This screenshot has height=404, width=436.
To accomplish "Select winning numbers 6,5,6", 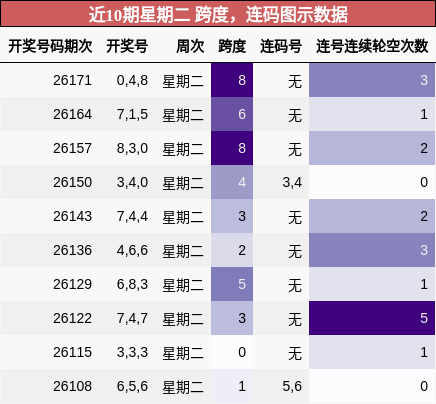I will tap(132, 386).
